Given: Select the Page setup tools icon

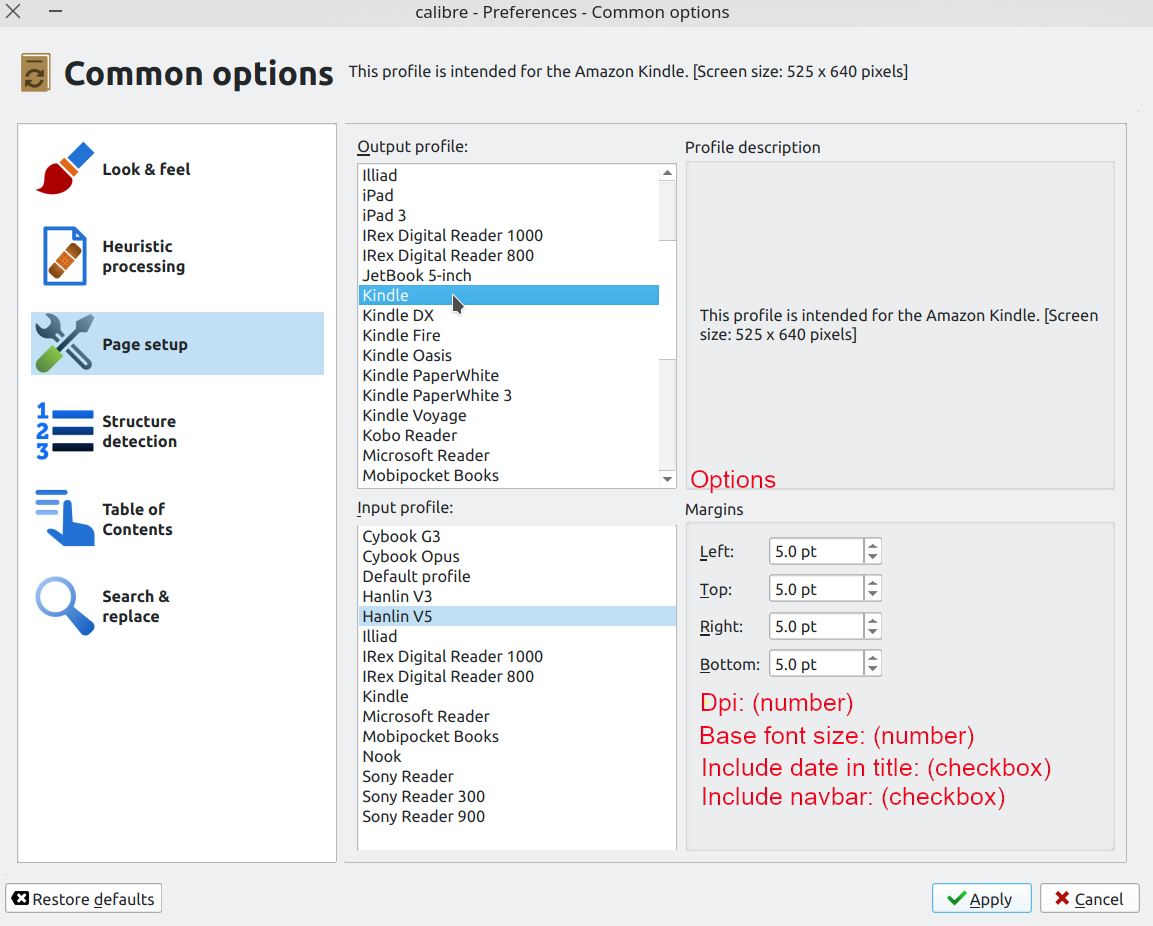Looking at the screenshot, I should pos(65,343).
